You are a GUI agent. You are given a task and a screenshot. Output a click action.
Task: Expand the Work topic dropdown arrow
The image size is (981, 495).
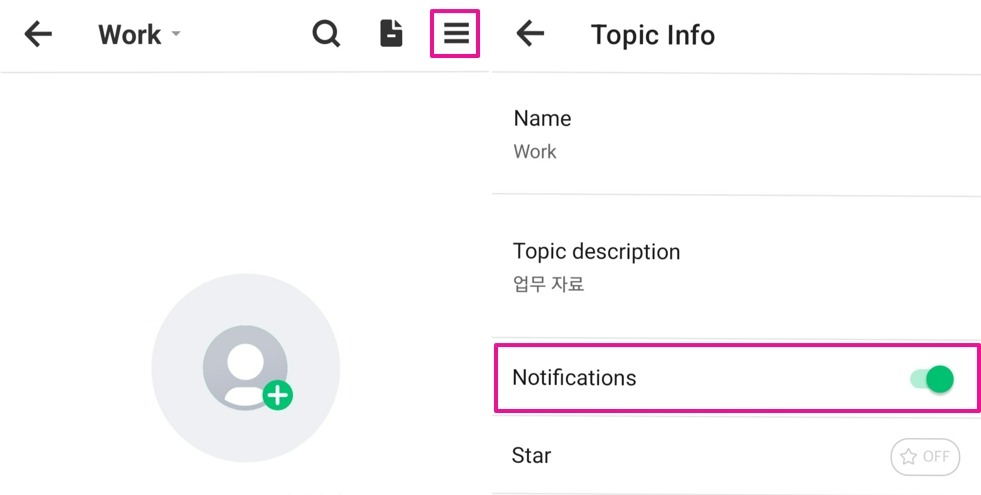point(176,34)
